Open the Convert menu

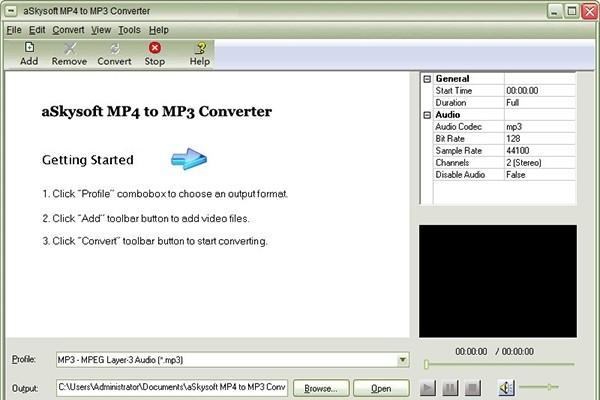click(68, 30)
